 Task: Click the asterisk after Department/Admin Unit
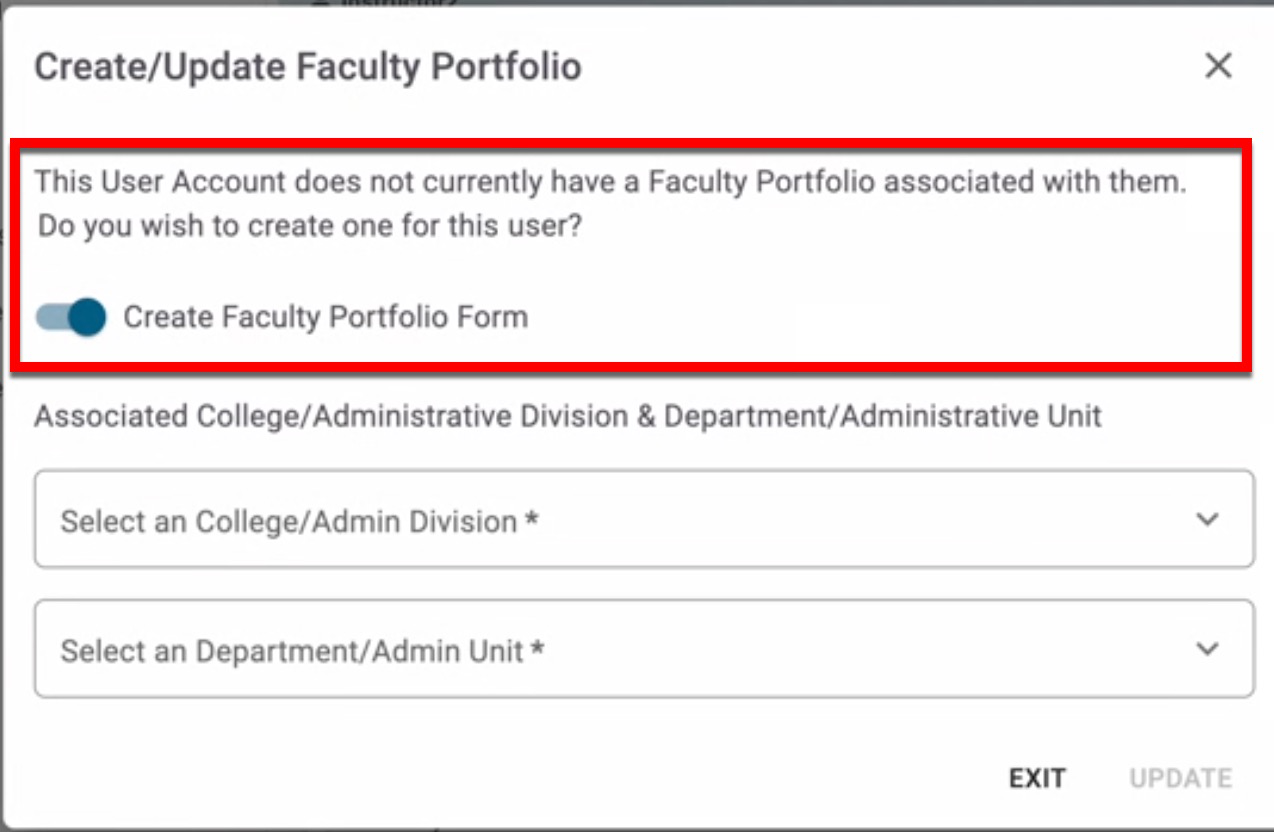click(538, 650)
